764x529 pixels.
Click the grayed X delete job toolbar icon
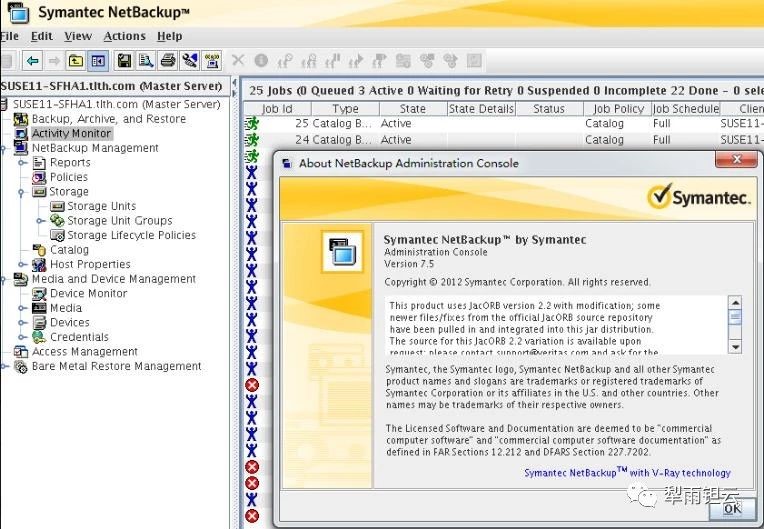238,60
